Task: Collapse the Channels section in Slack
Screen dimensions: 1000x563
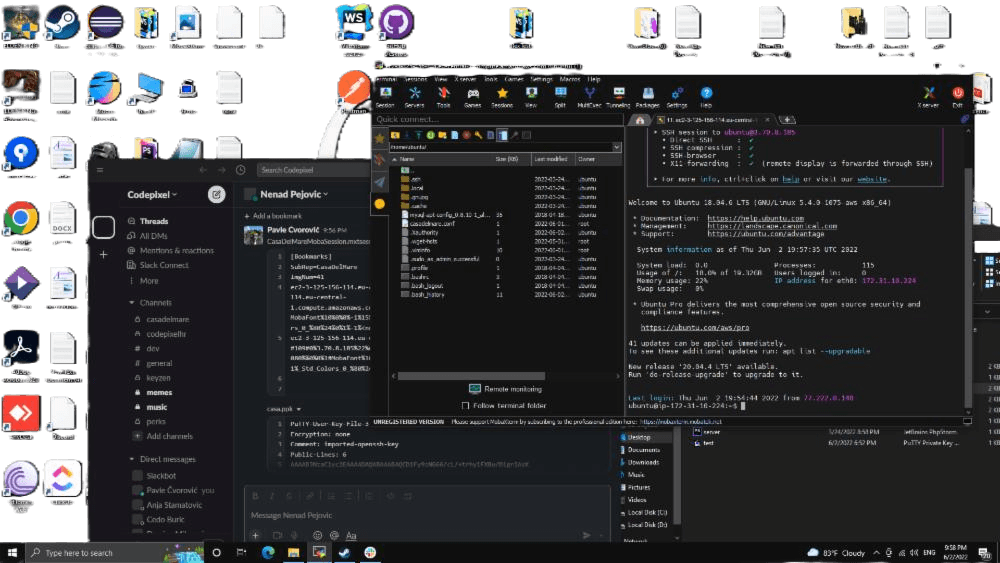Action: 131,302
